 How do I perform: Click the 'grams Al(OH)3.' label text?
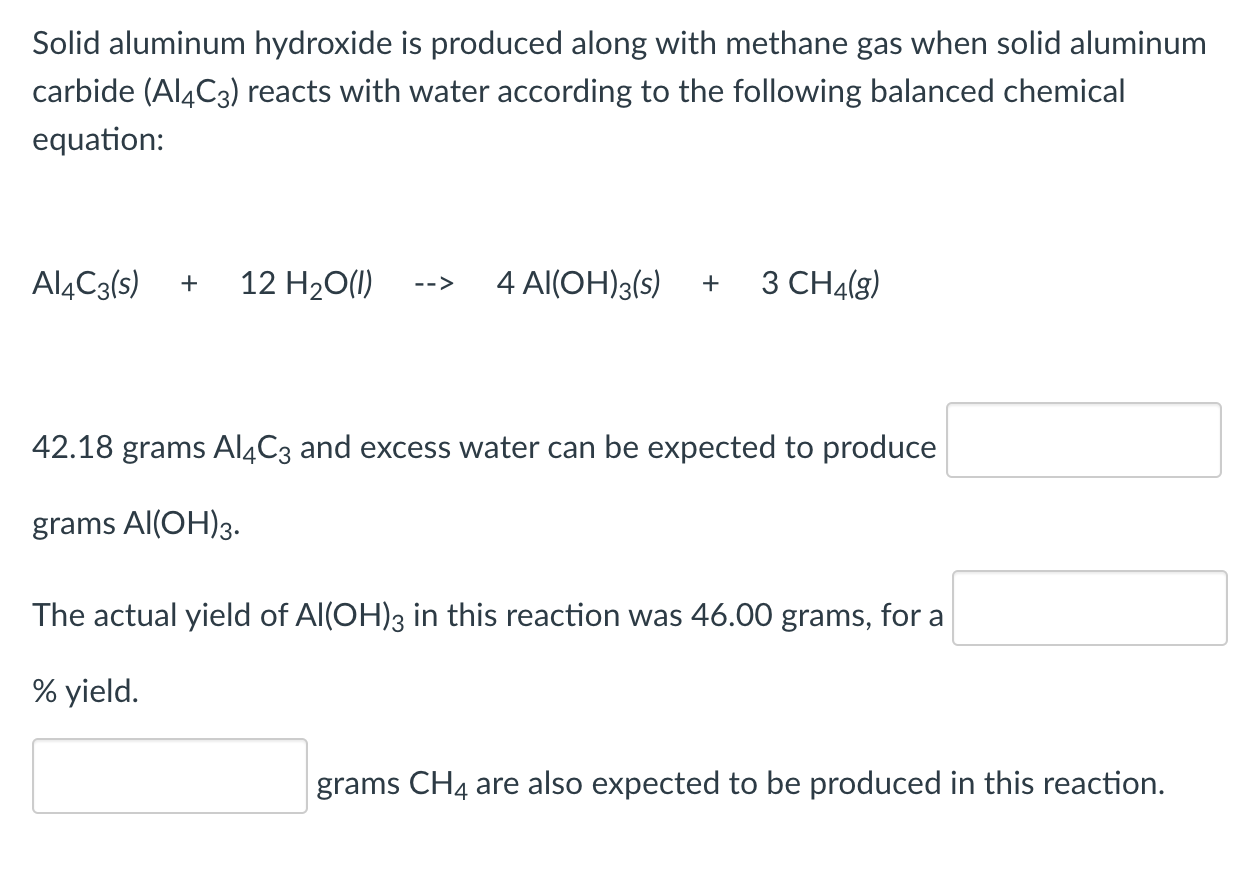point(136,524)
